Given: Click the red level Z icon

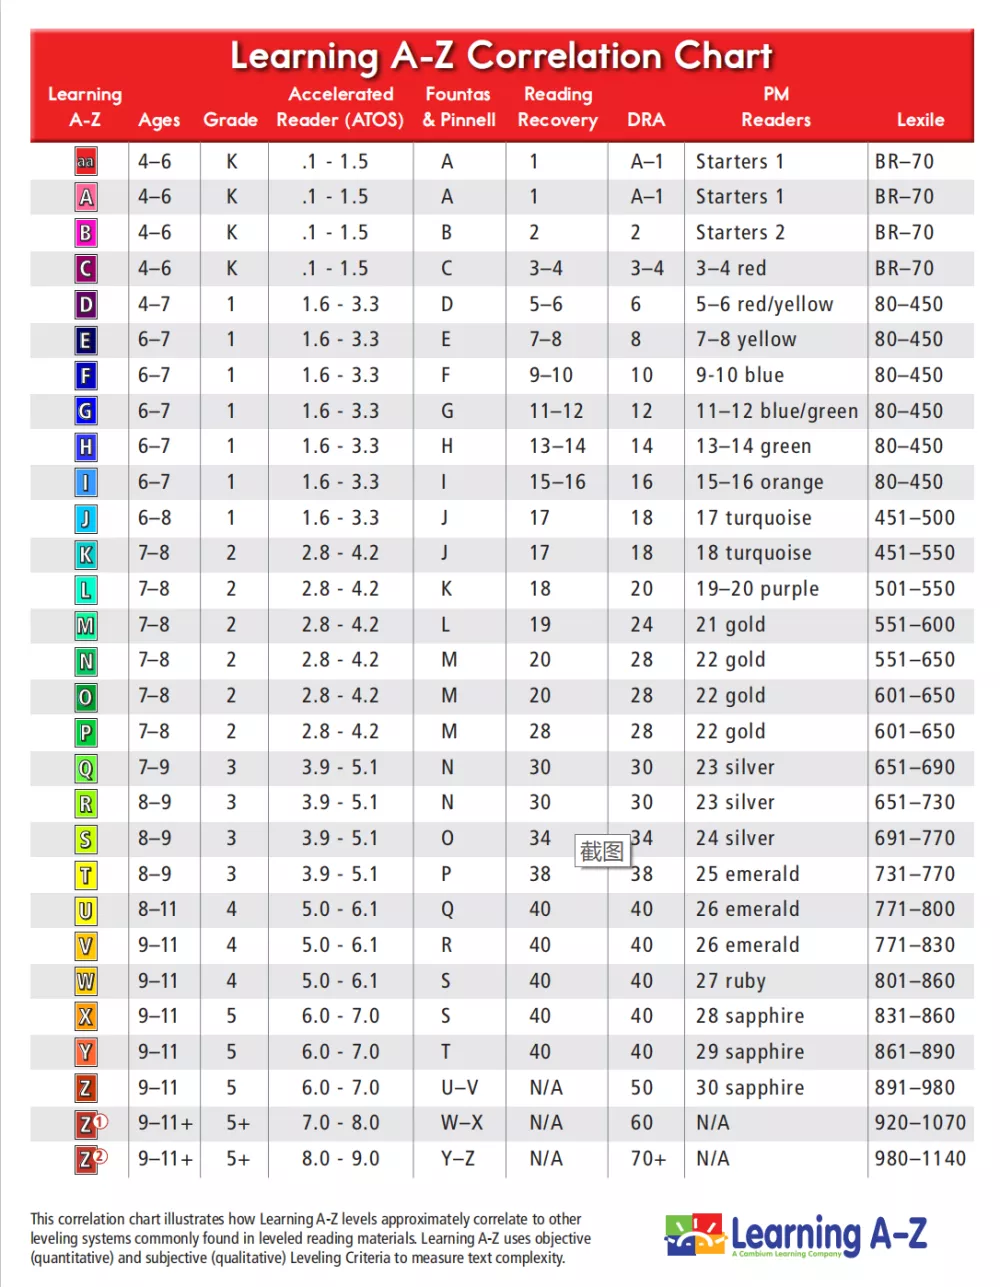Looking at the screenshot, I should (x=86, y=1088).
